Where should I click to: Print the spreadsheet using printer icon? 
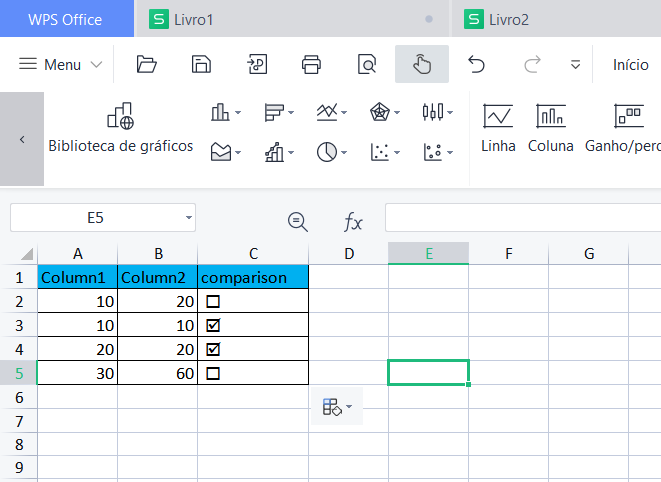coord(311,65)
